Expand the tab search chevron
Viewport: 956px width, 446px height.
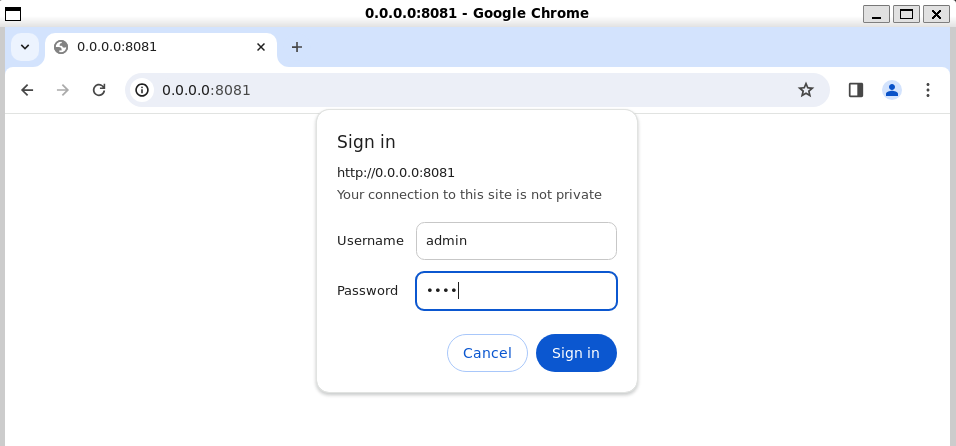25,47
